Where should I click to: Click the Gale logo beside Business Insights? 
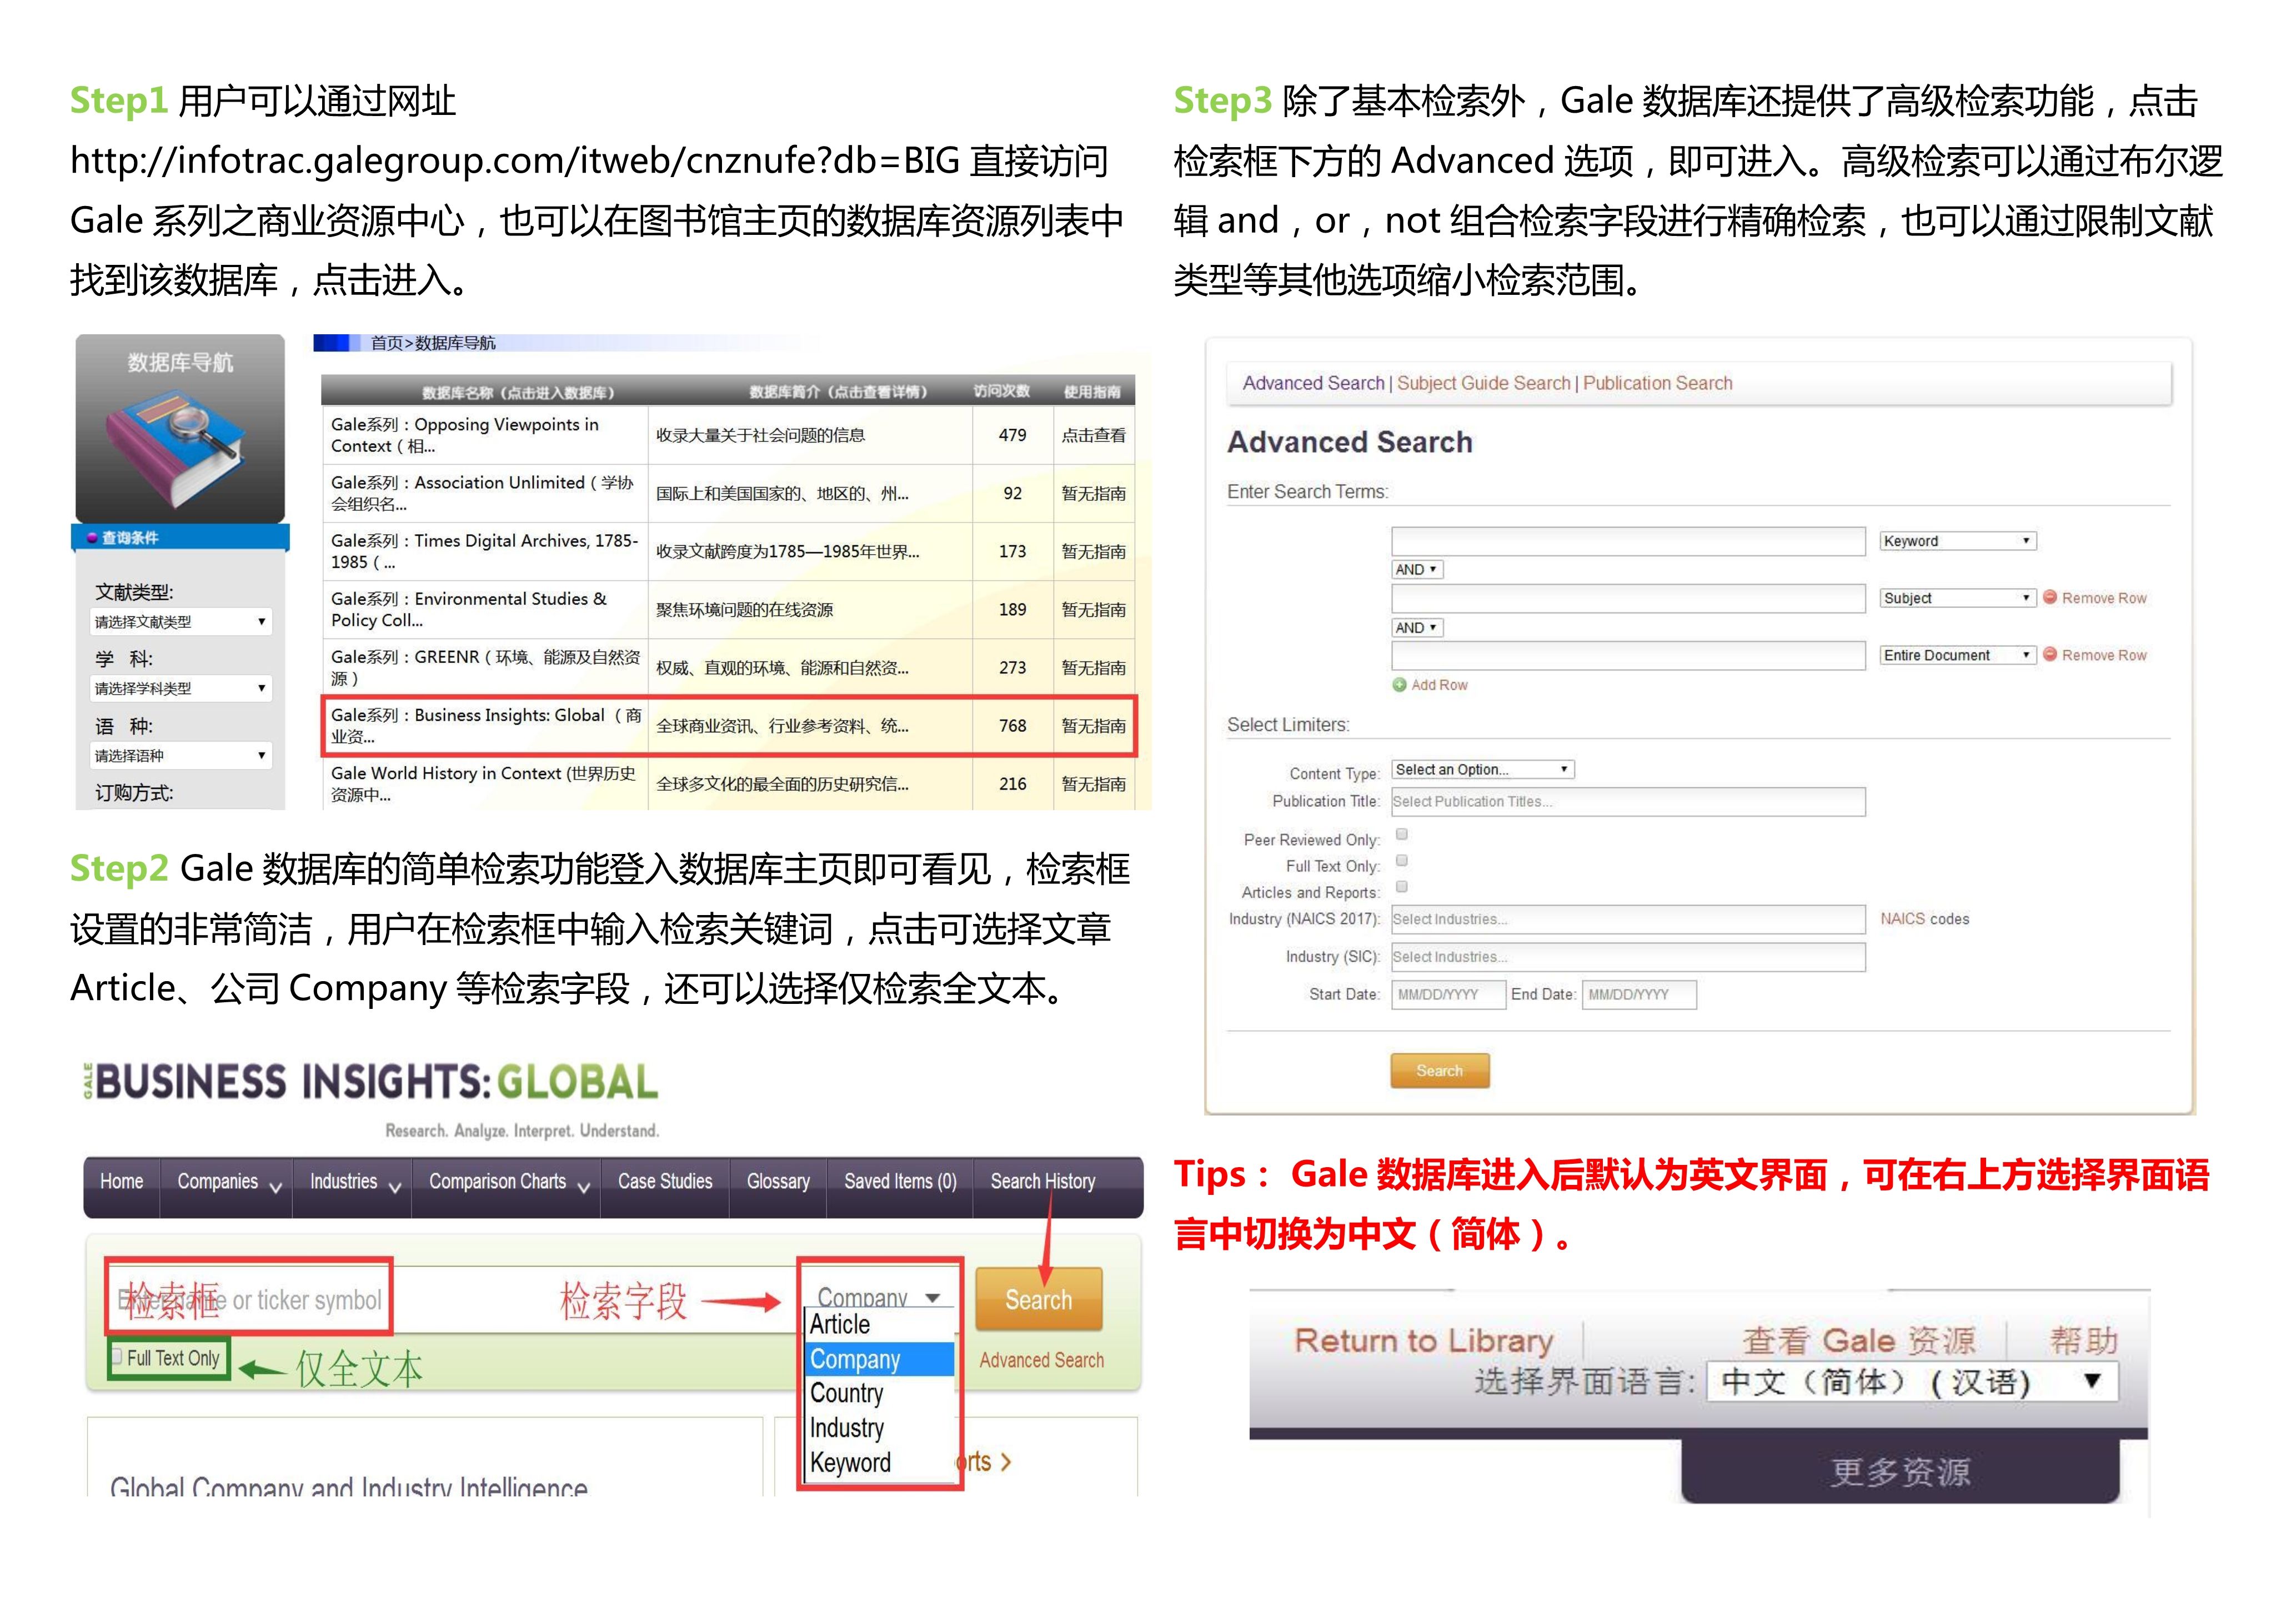click(x=88, y=1081)
